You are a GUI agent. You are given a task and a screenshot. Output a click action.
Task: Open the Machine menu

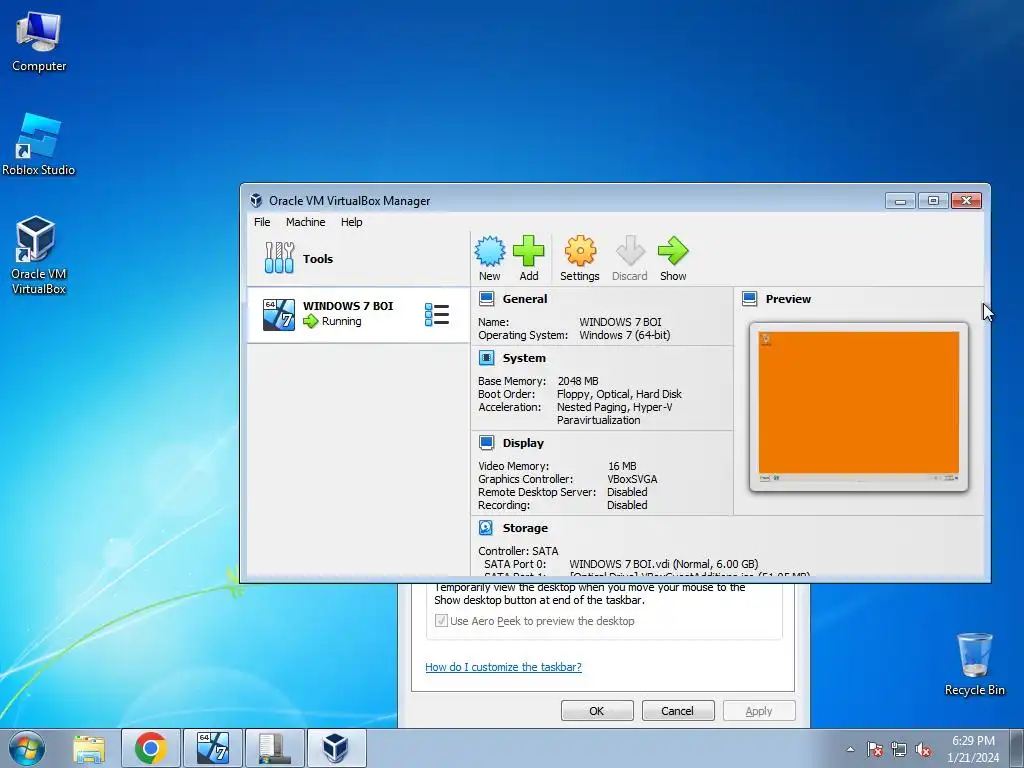306,222
